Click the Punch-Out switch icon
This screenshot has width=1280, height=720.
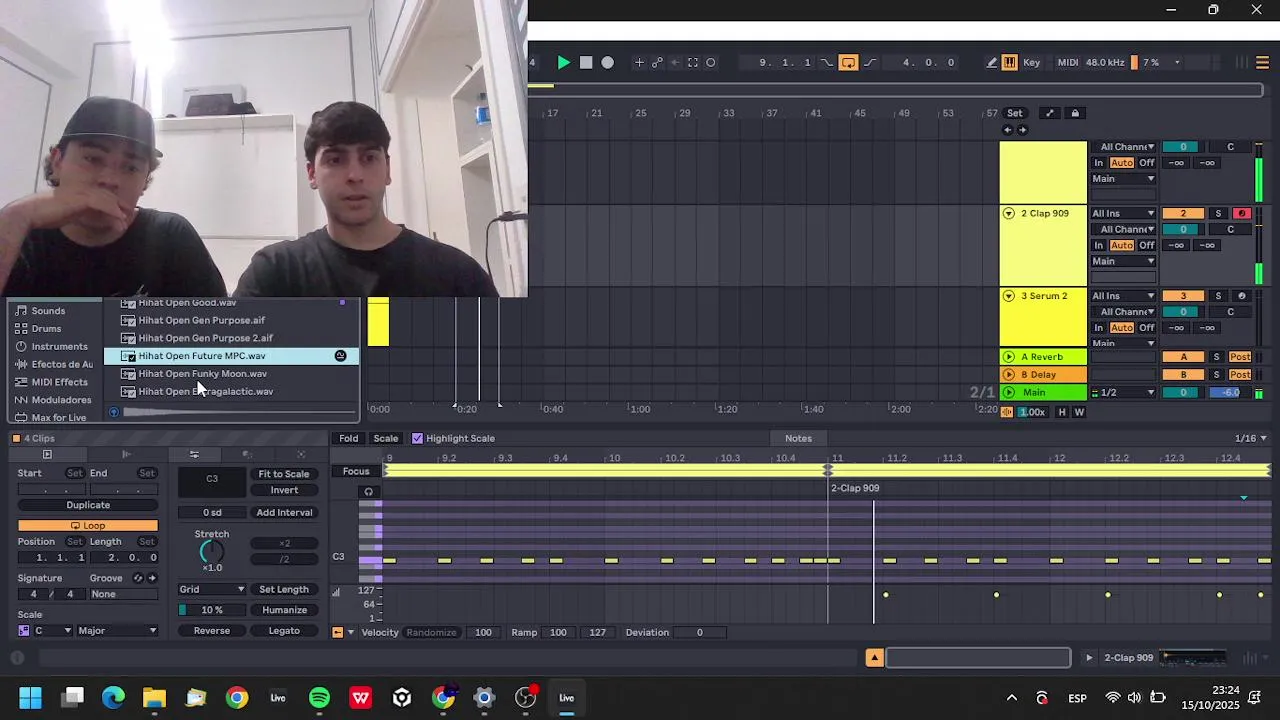(870, 62)
